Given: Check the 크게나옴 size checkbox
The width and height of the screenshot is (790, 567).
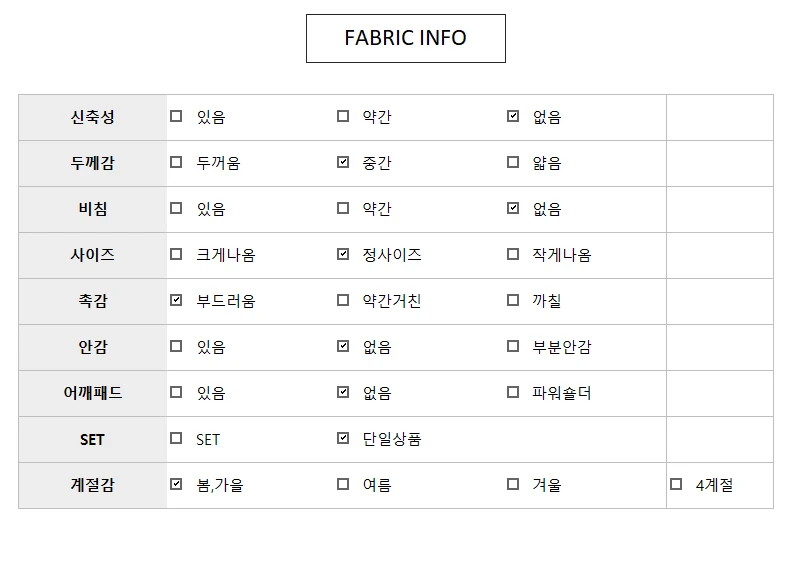Looking at the screenshot, I should [x=176, y=254].
